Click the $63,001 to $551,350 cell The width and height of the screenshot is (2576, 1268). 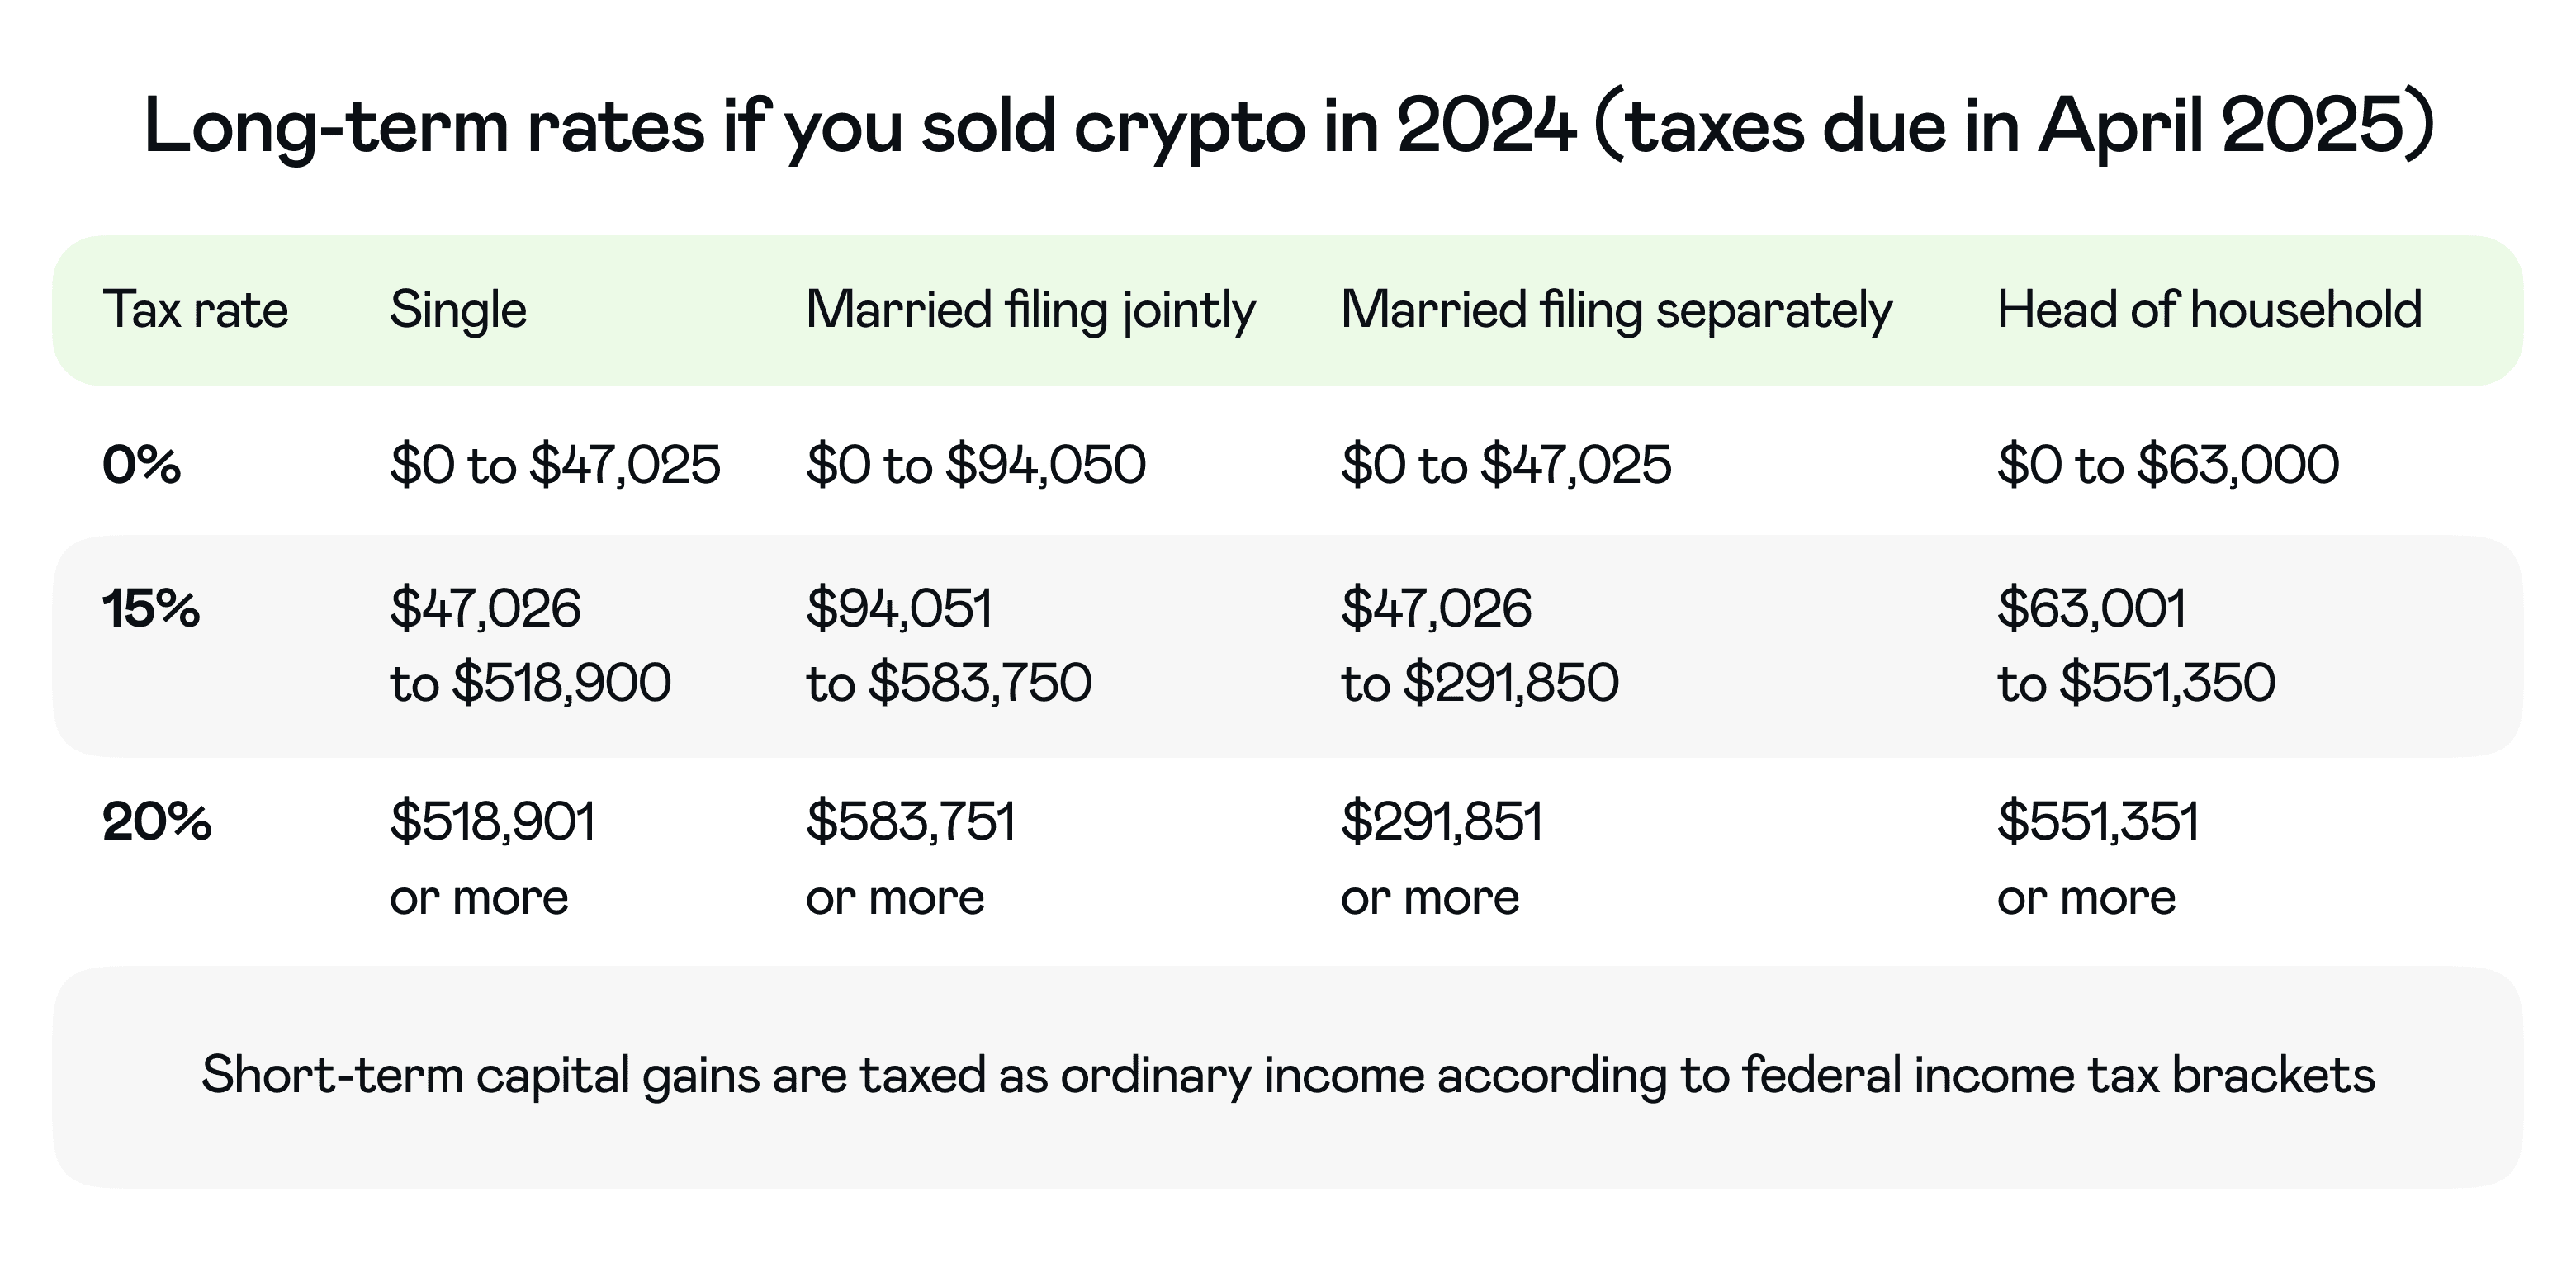[2136, 646]
